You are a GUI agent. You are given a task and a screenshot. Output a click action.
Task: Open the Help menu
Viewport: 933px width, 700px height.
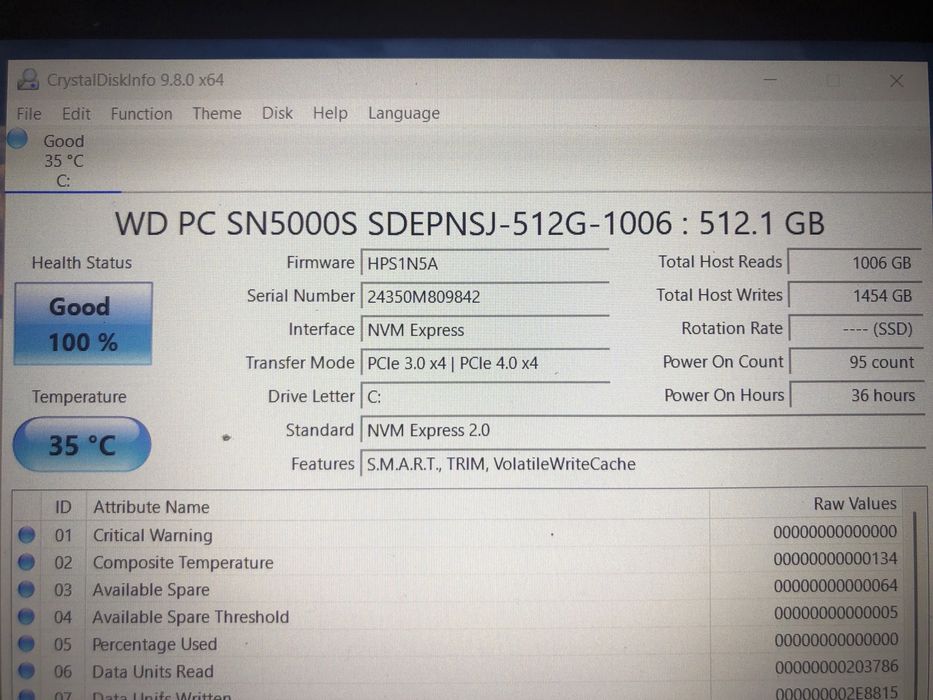pyautogui.click(x=330, y=112)
